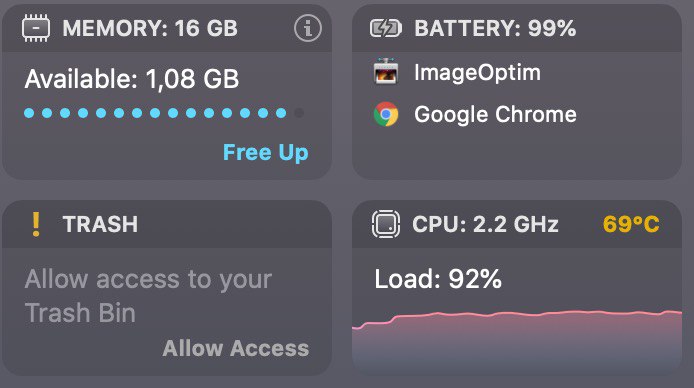Click the Available: 1,08 GB text
The image size is (694, 388).
132,79
